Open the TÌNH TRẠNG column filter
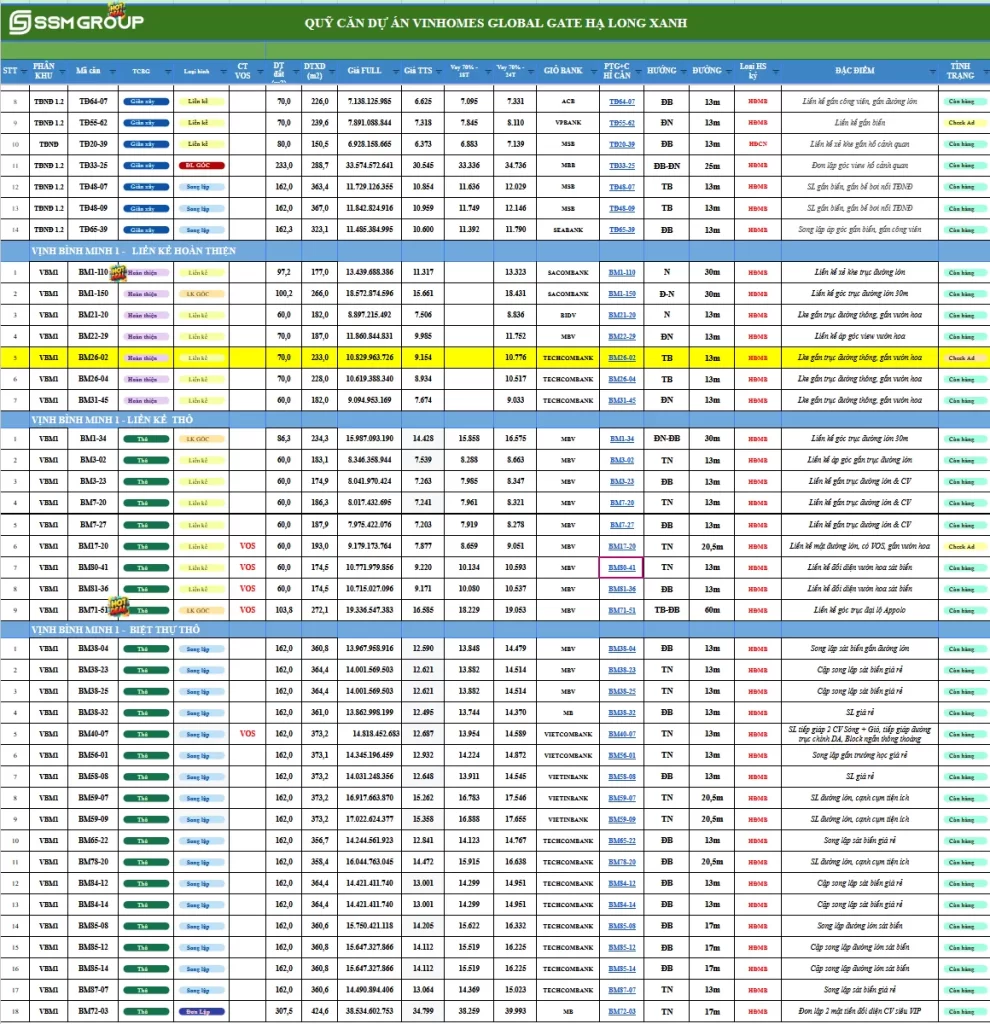Viewport: 990px width, 1024px height. pyautogui.click(x=985, y=71)
